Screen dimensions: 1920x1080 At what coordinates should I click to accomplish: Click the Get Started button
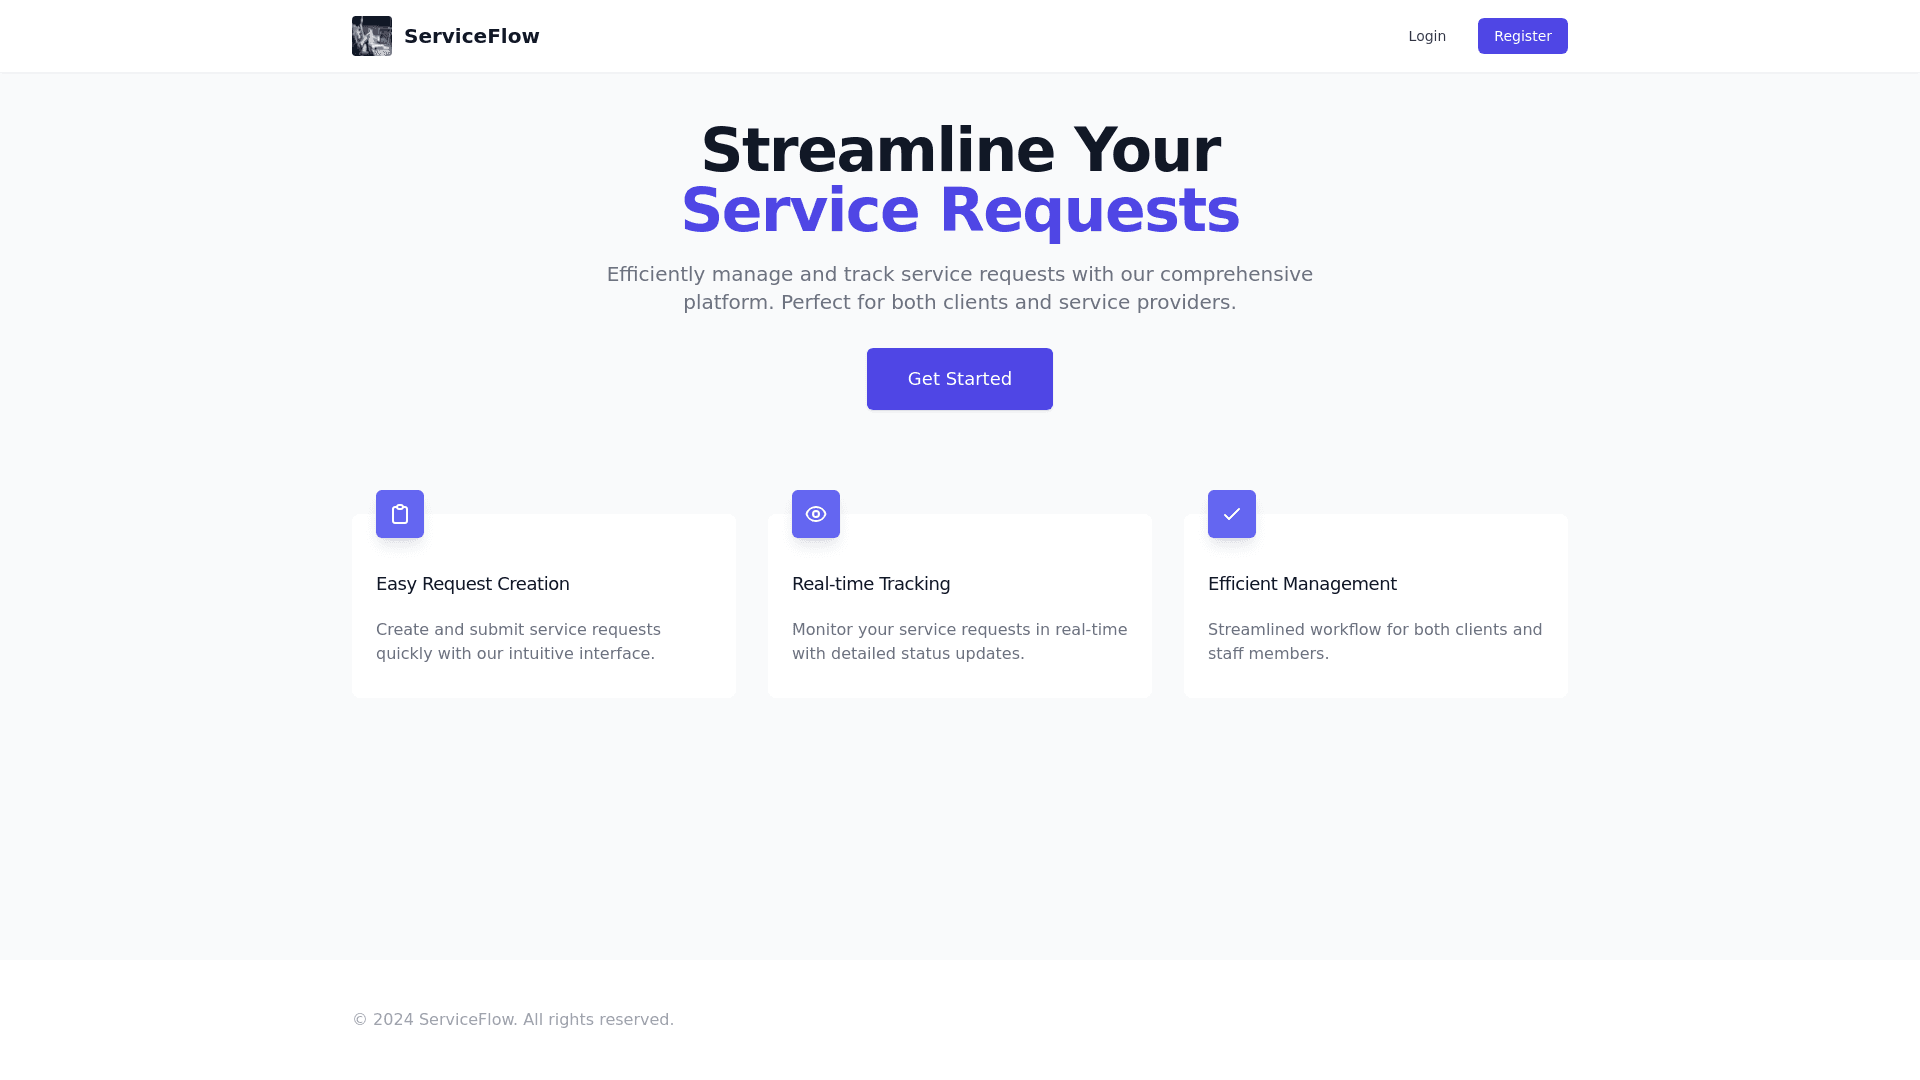tap(959, 379)
